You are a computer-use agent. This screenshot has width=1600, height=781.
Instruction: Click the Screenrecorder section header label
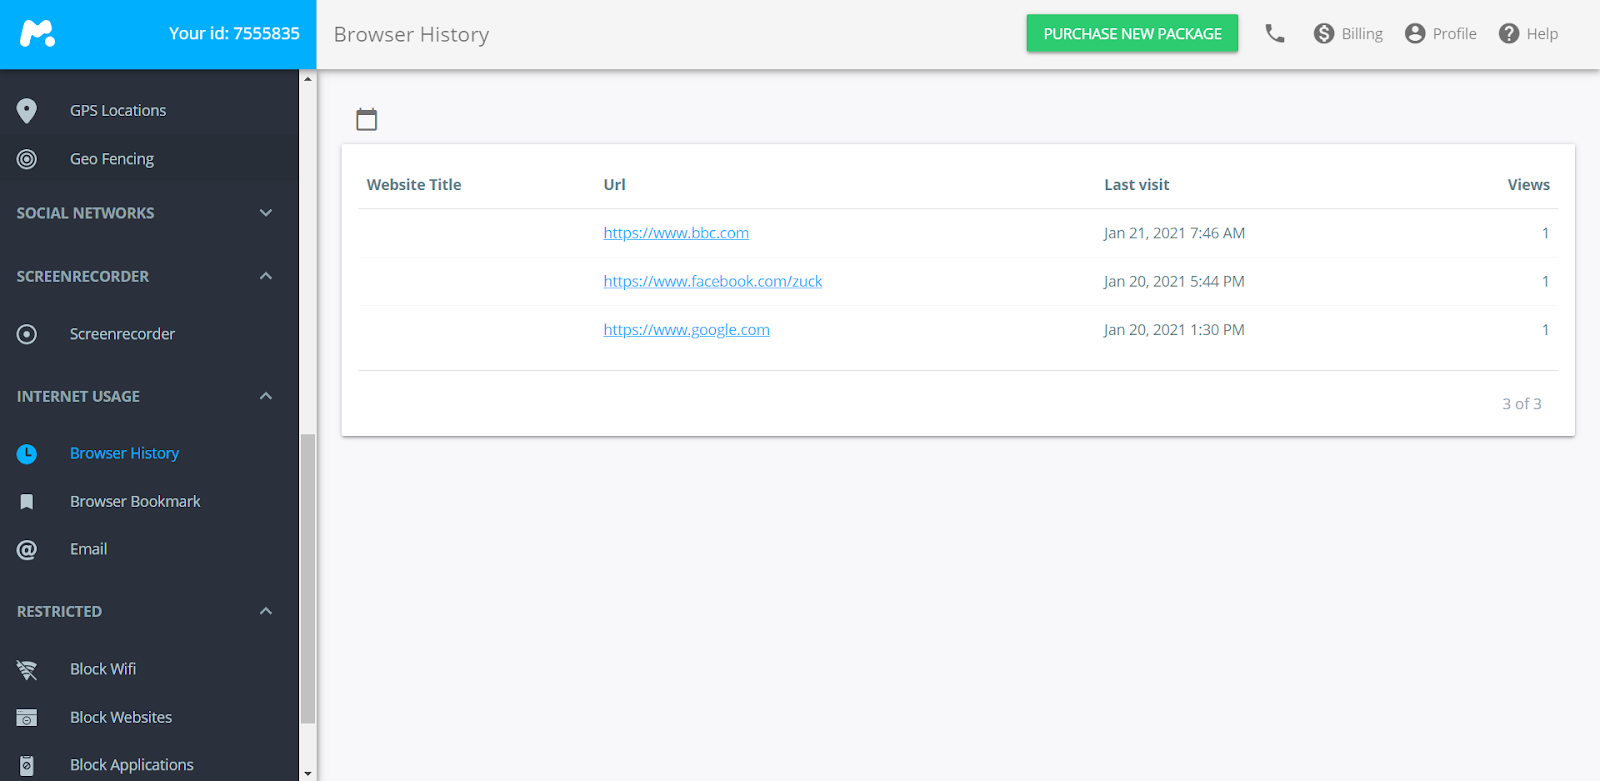point(83,277)
